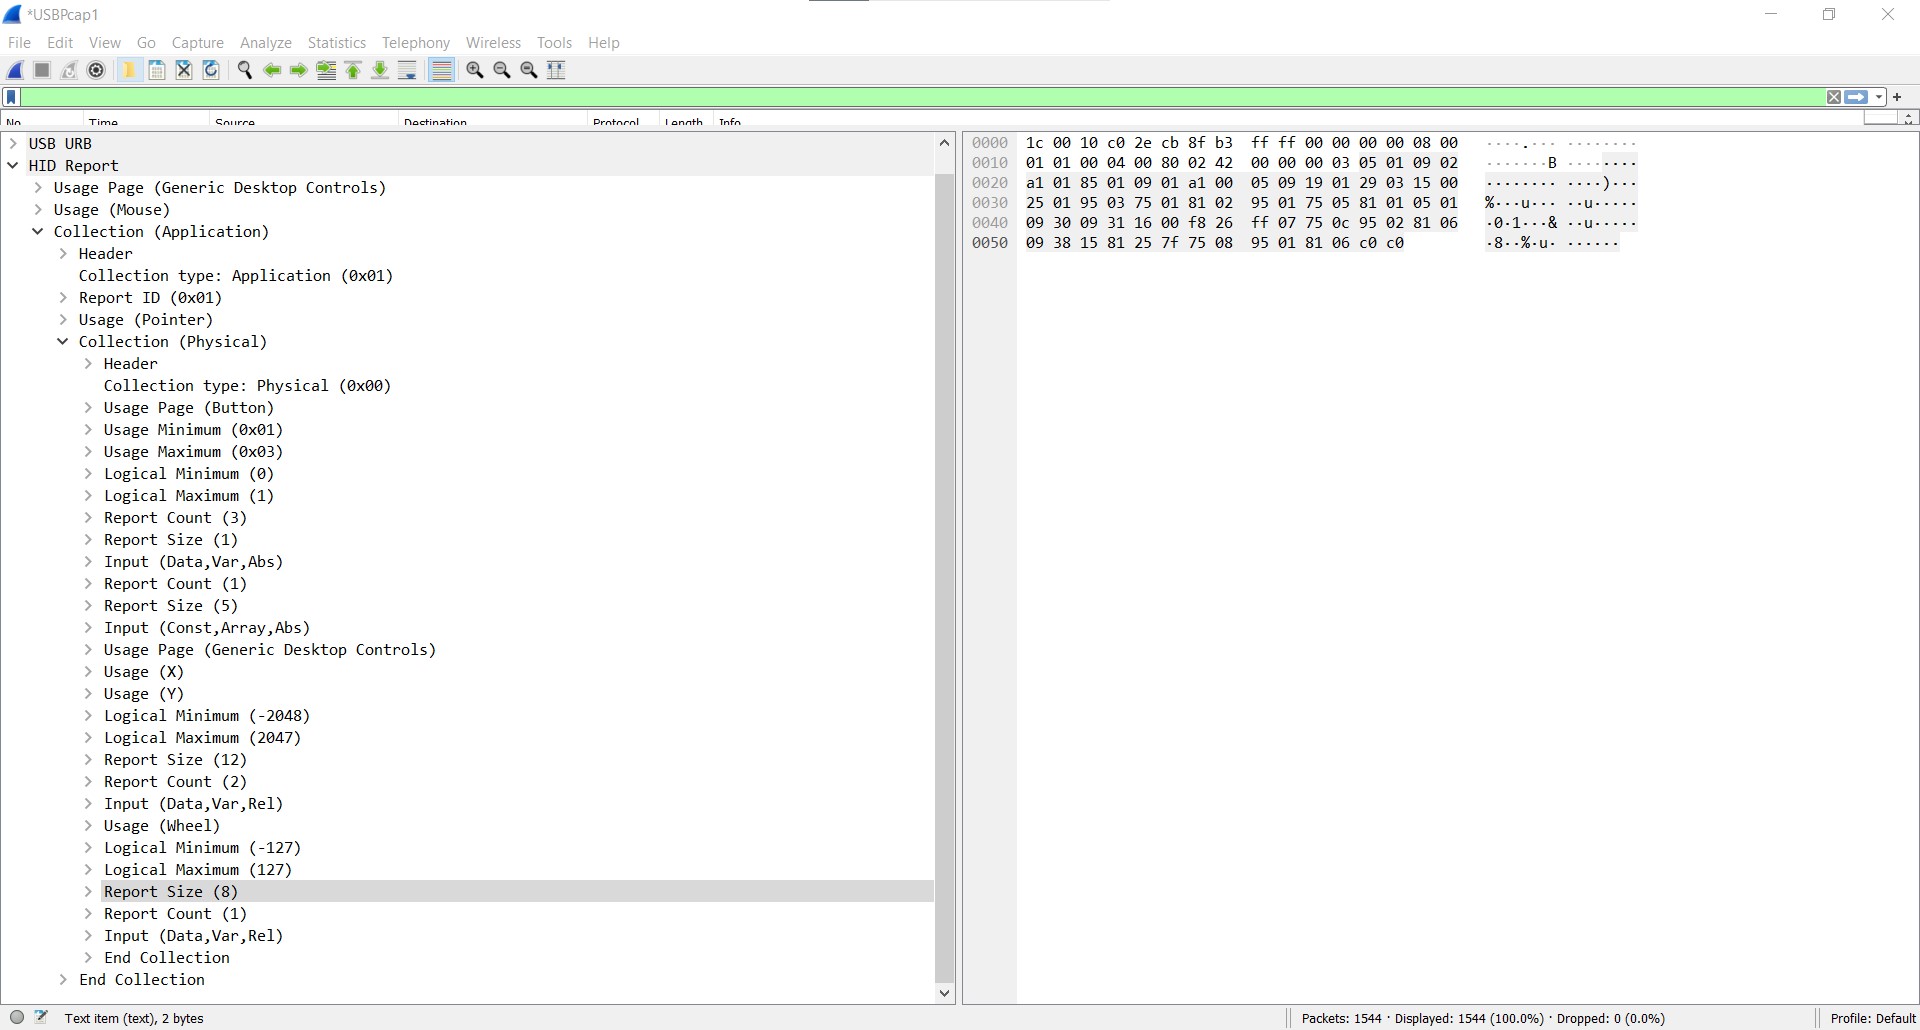
Task: Expand the Usage (Mouse) item
Action: [x=38, y=210]
